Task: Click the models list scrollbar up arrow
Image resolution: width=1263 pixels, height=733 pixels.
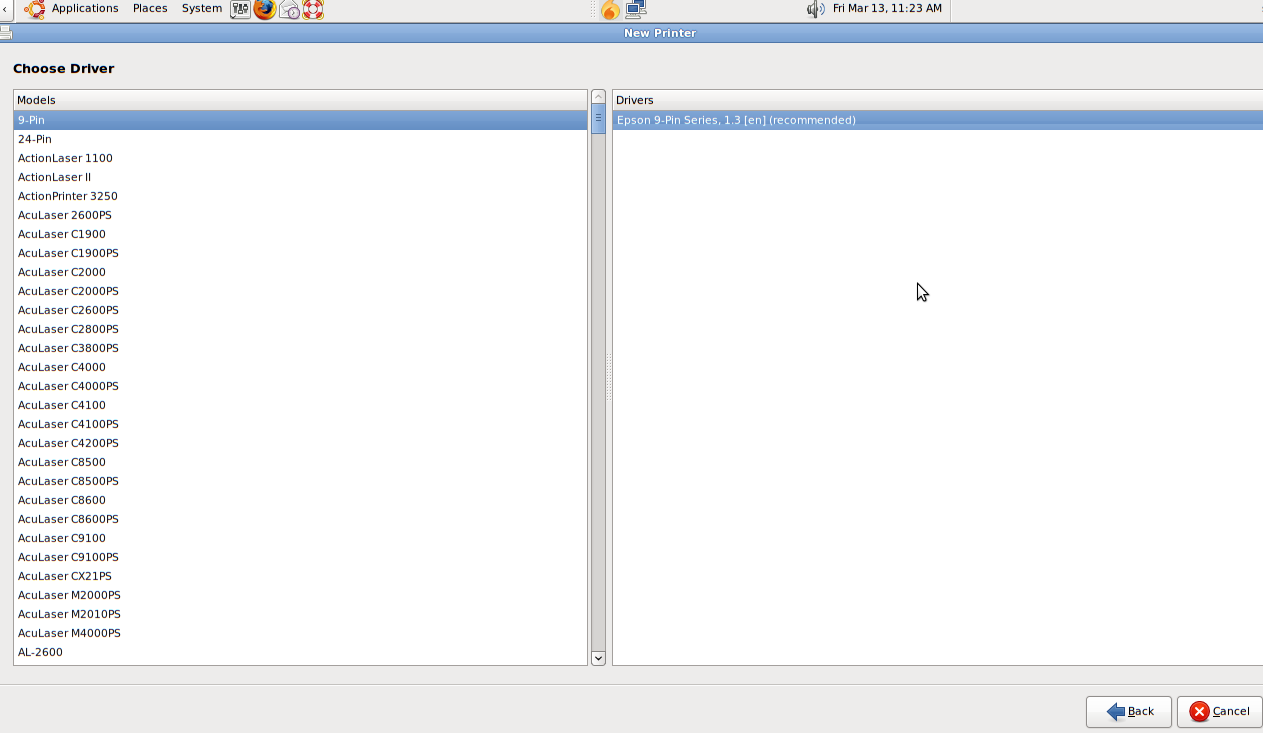Action: click(598, 97)
